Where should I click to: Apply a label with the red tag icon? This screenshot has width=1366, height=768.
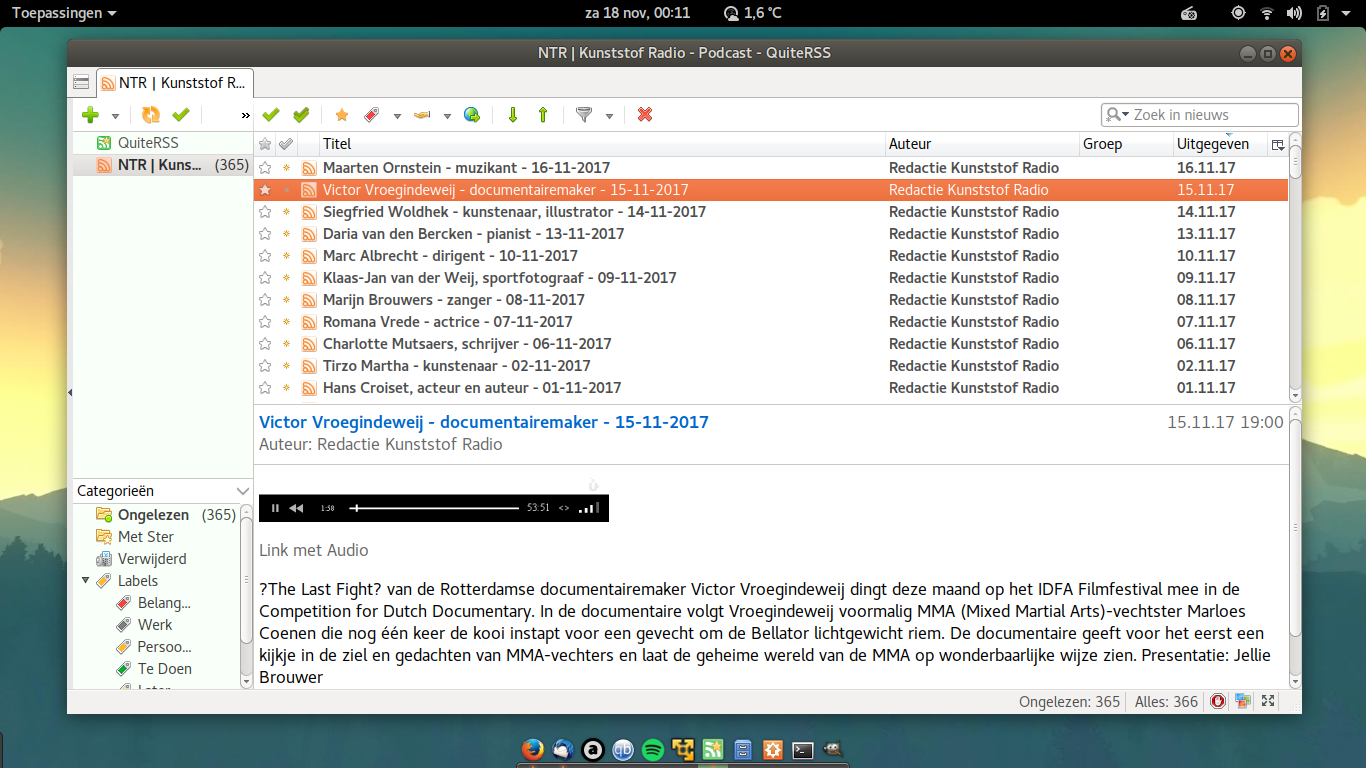[372, 115]
